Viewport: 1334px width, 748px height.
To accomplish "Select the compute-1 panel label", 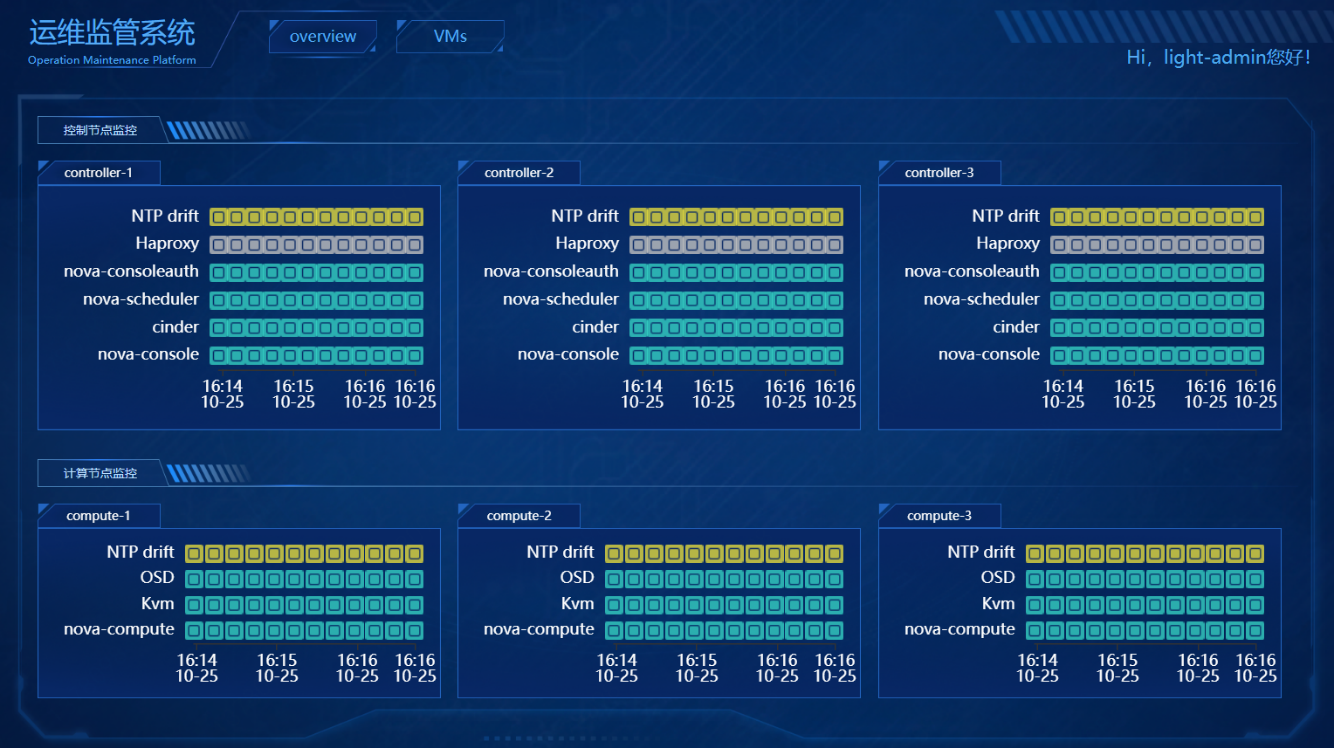I will 98,516.
